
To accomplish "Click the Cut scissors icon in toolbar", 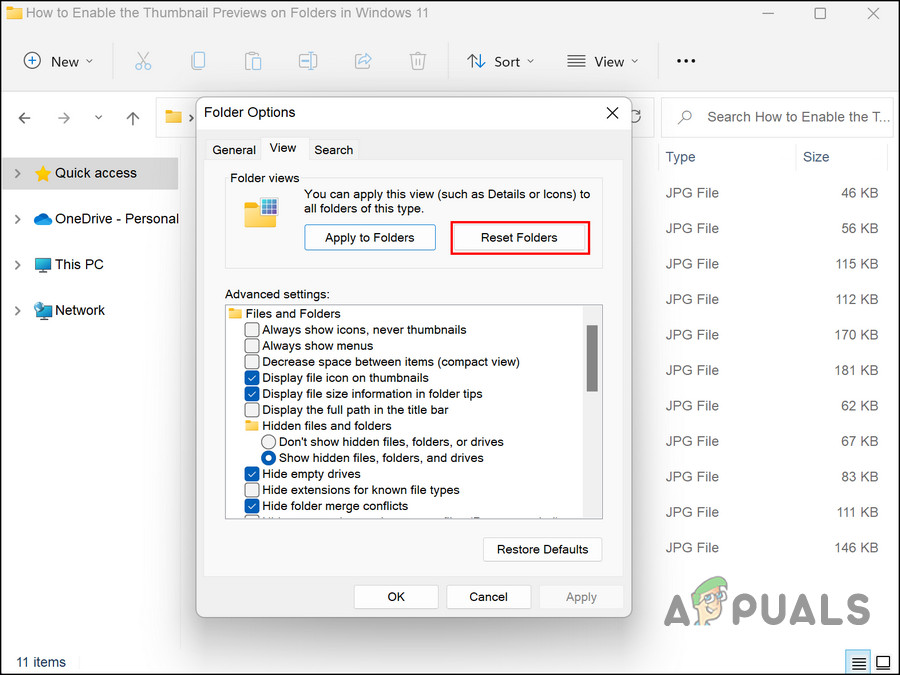I will tap(143, 61).
